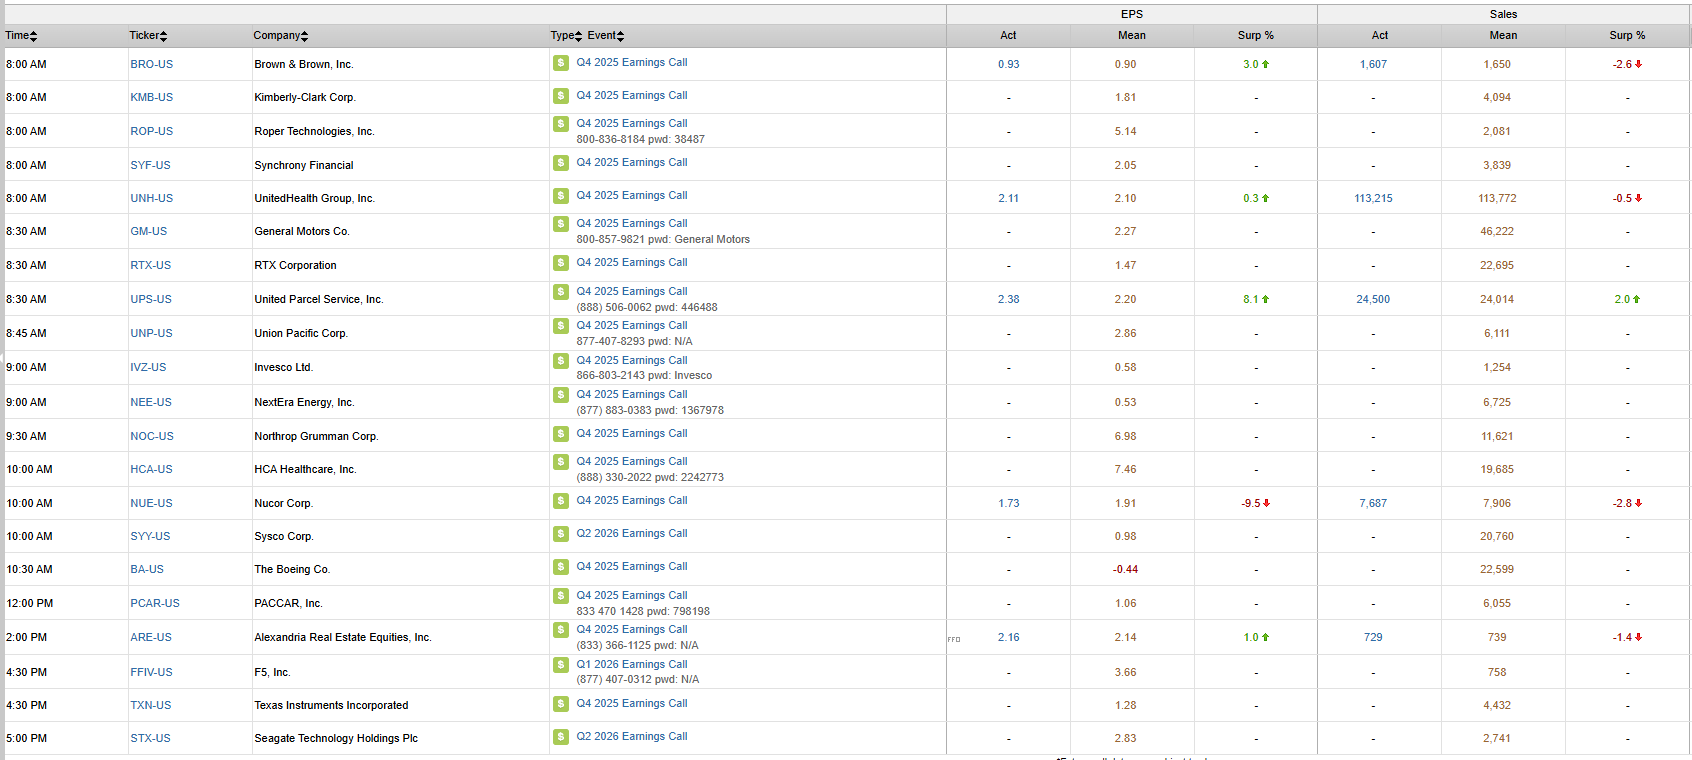Click the green earnings icon for Brown & Brown
This screenshot has width=1692, height=760.
[561, 63]
